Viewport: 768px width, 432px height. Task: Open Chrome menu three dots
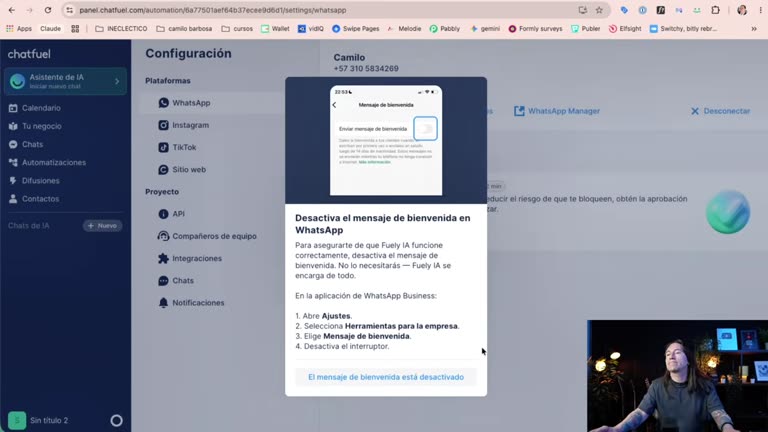(x=761, y=10)
